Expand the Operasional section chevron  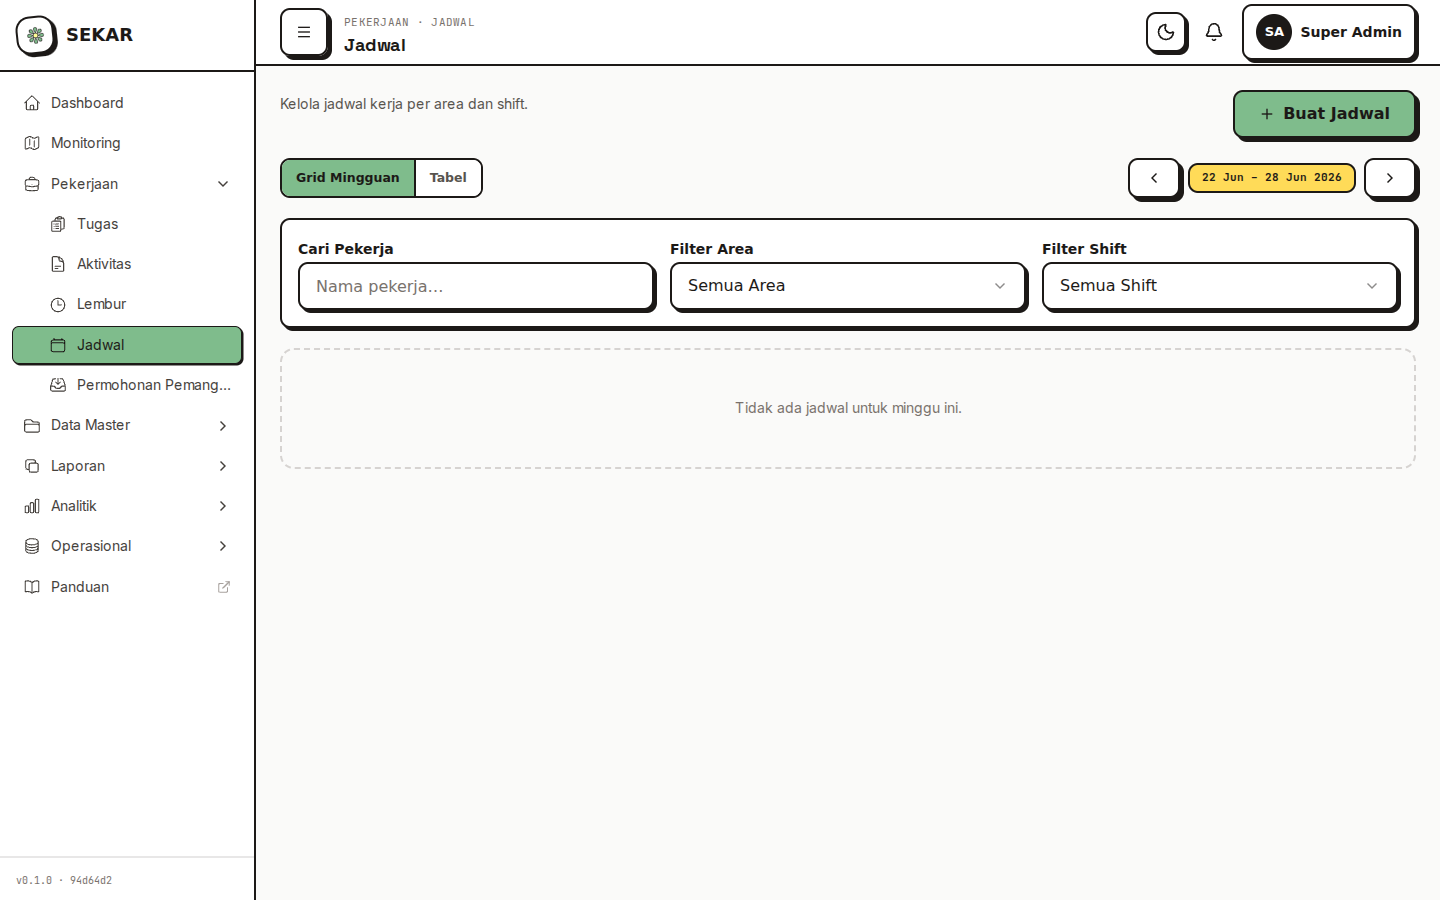(223, 546)
